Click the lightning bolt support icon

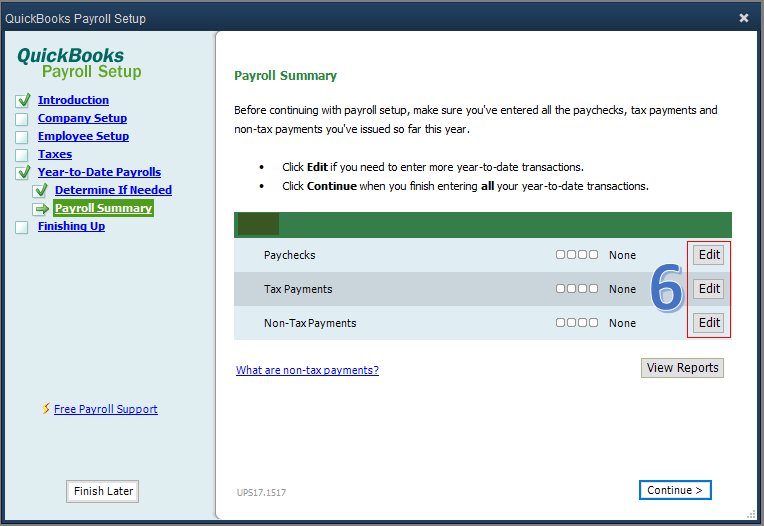coord(46,408)
